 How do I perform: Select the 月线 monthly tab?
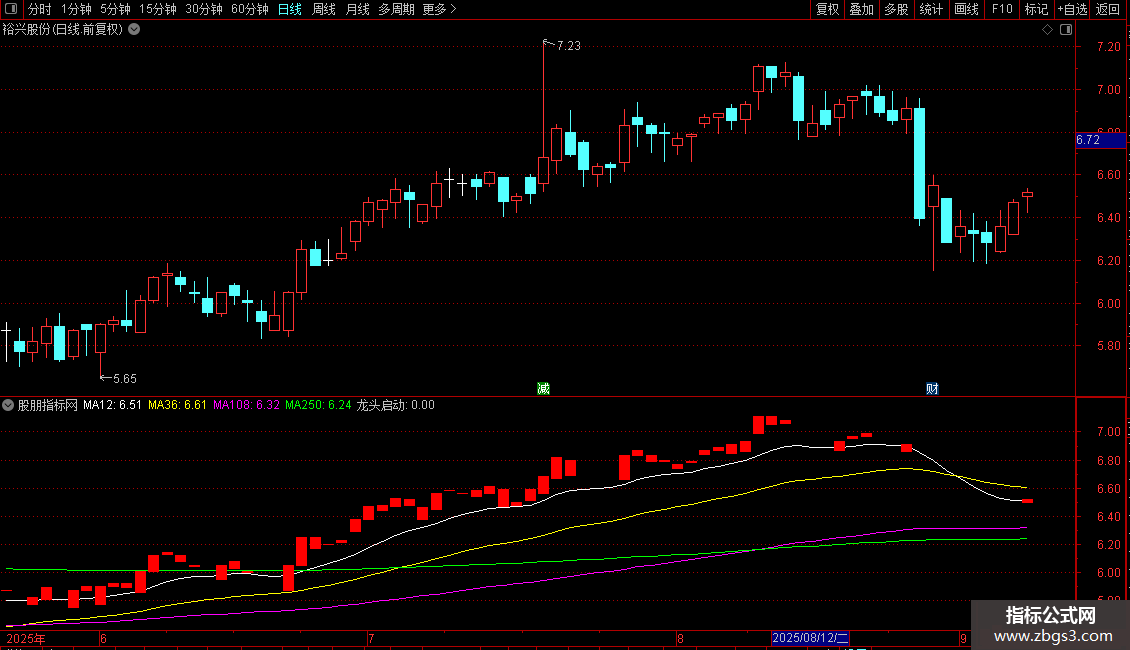pyautogui.click(x=357, y=9)
